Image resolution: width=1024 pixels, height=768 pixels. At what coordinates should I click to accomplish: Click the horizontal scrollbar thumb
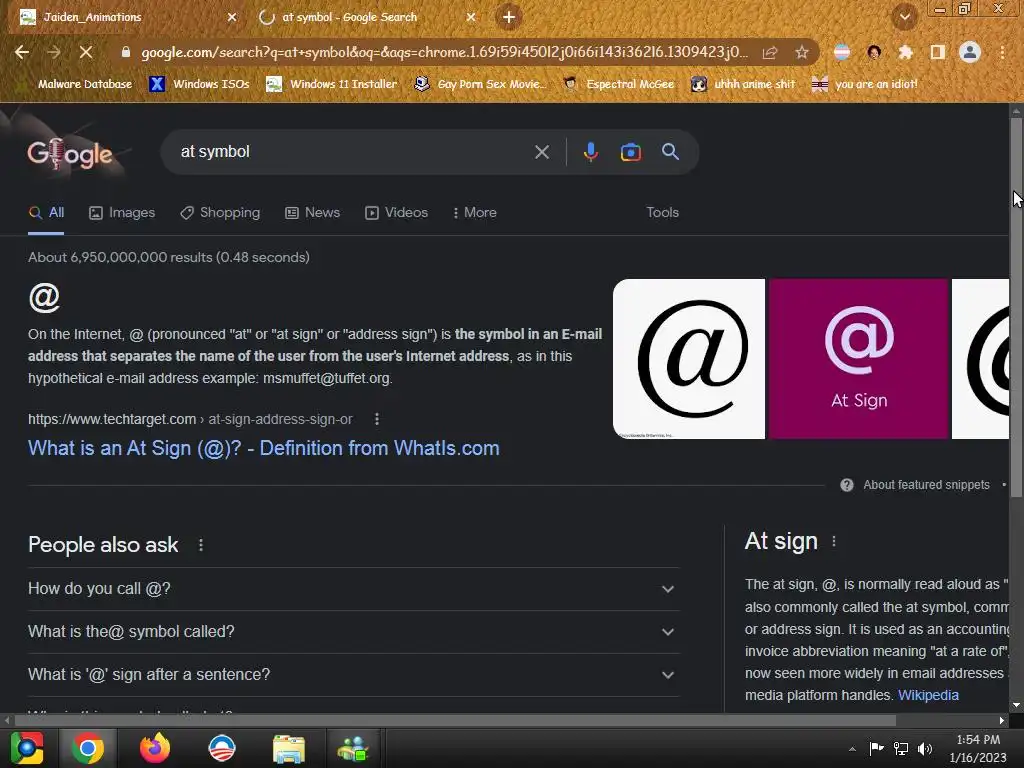click(x=455, y=720)
